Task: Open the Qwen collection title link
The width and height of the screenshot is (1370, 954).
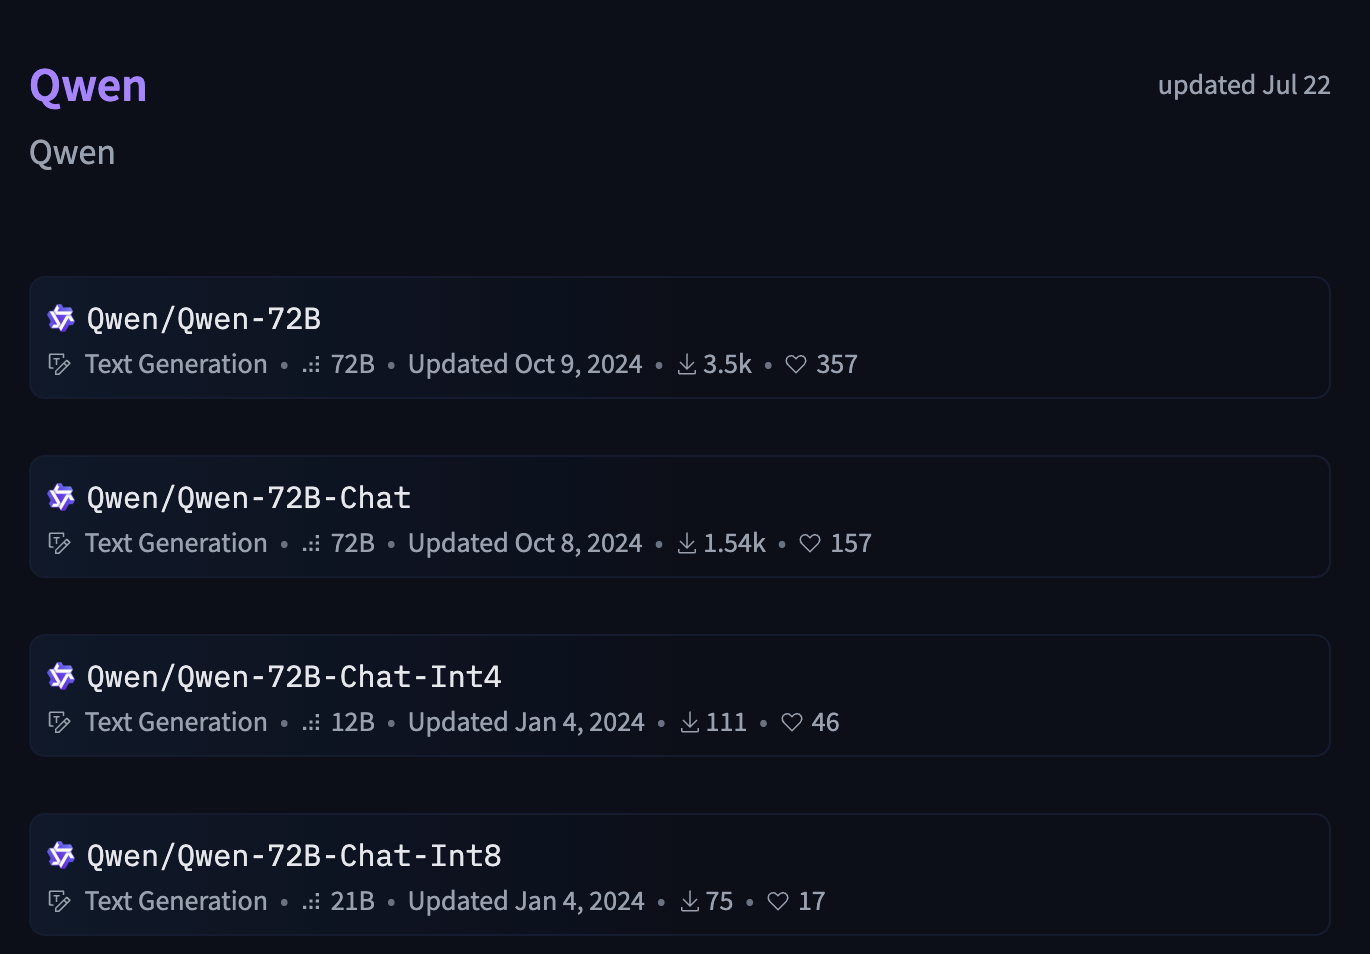Action: pyautogui.click(x=88, y=86)
